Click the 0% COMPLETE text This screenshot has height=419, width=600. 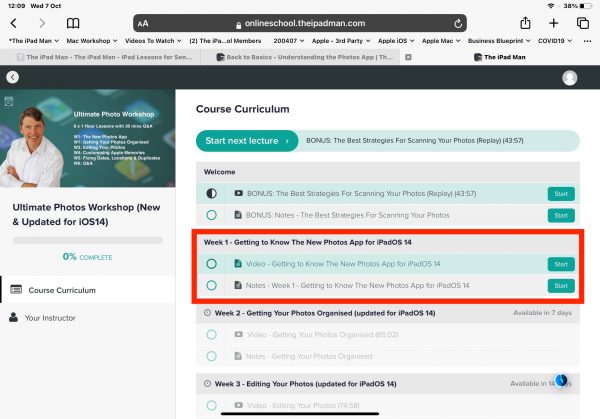click(x=87, y=257)
